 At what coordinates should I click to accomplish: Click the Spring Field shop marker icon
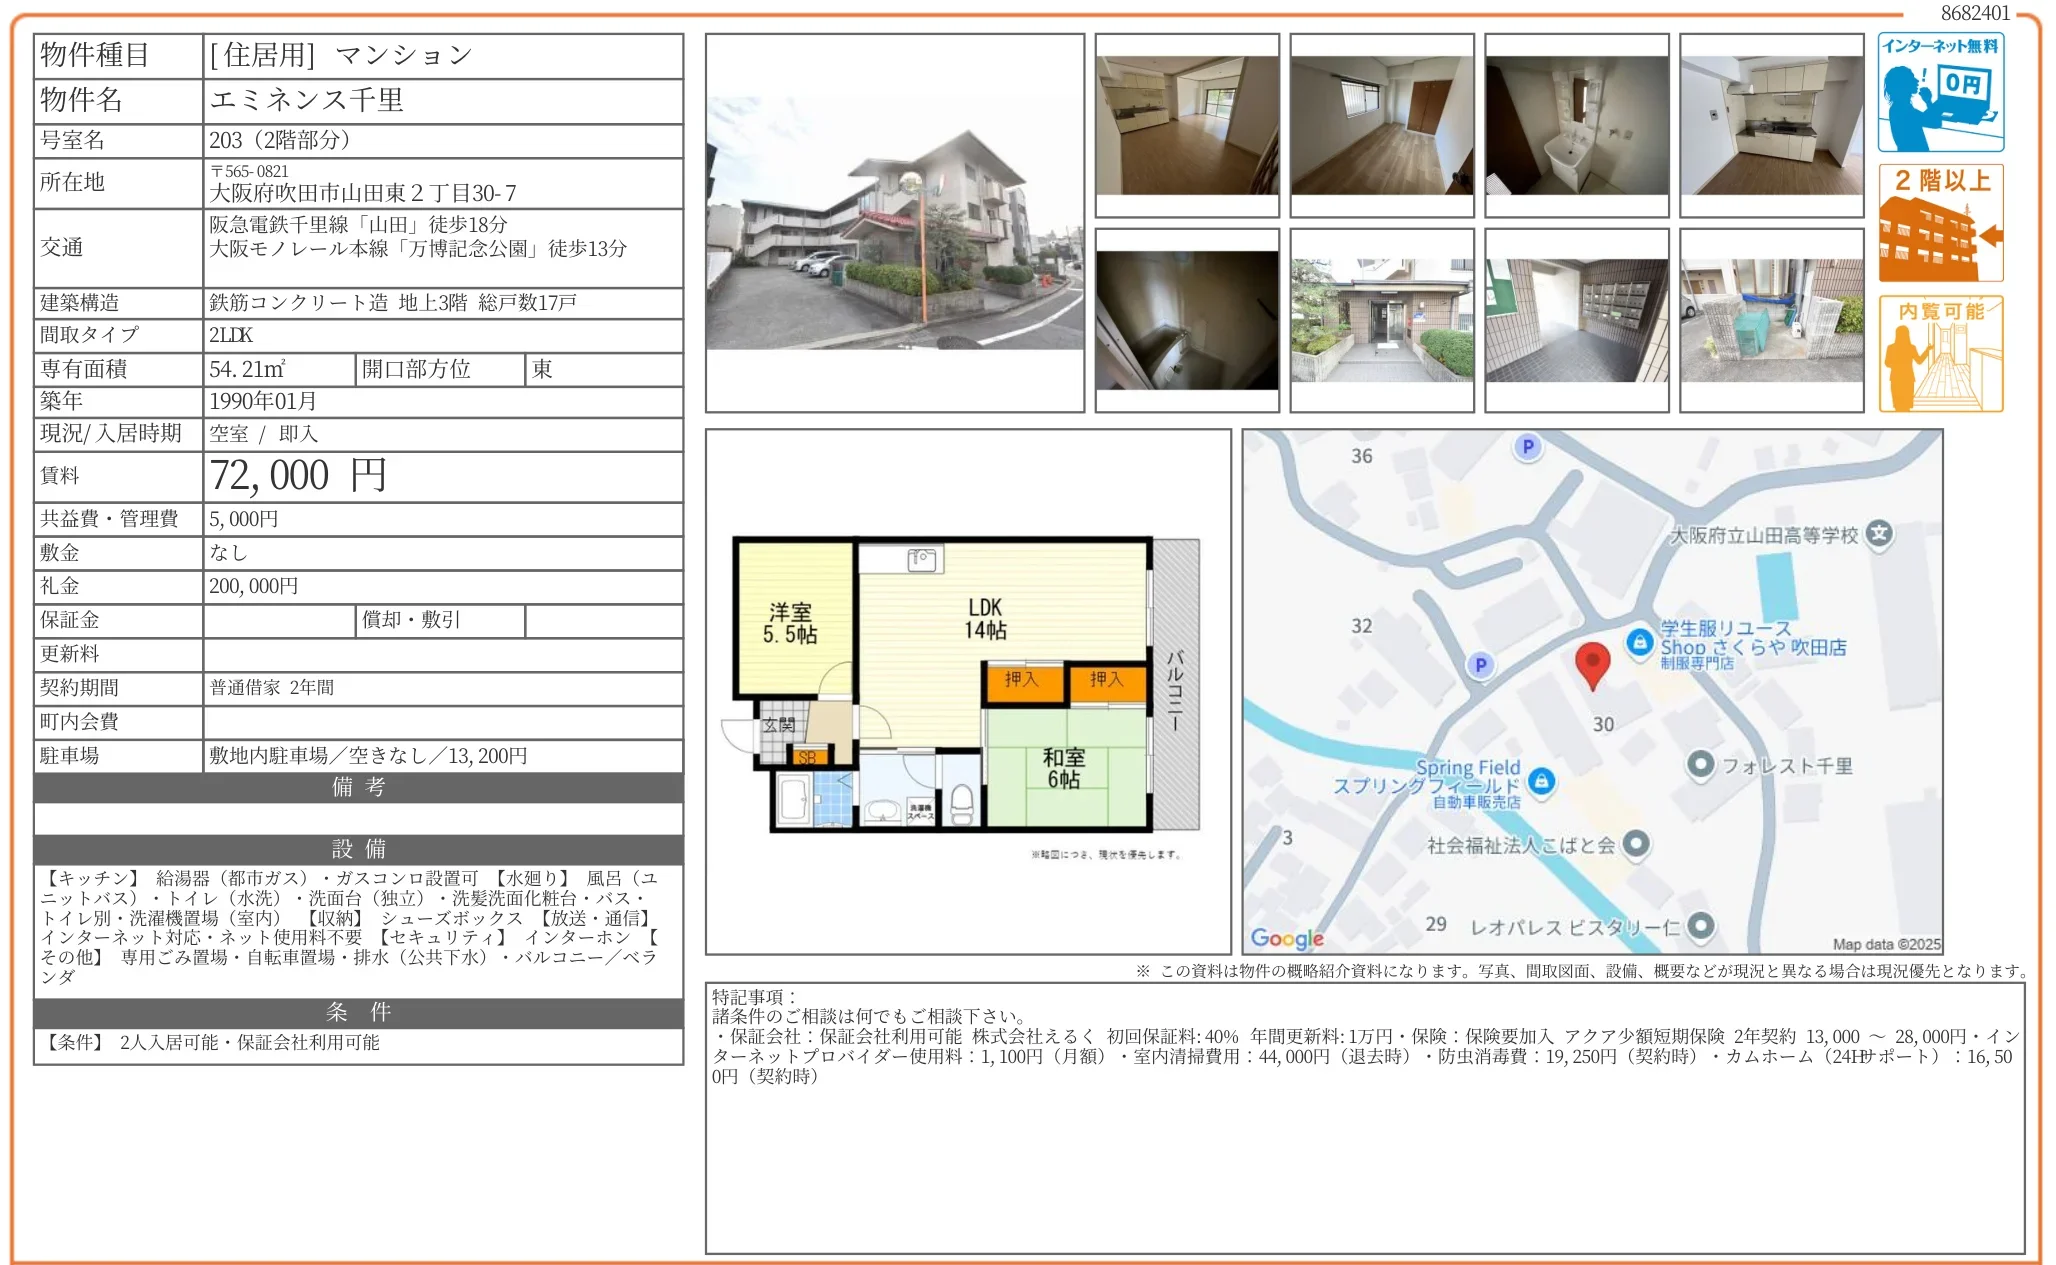1541,781
